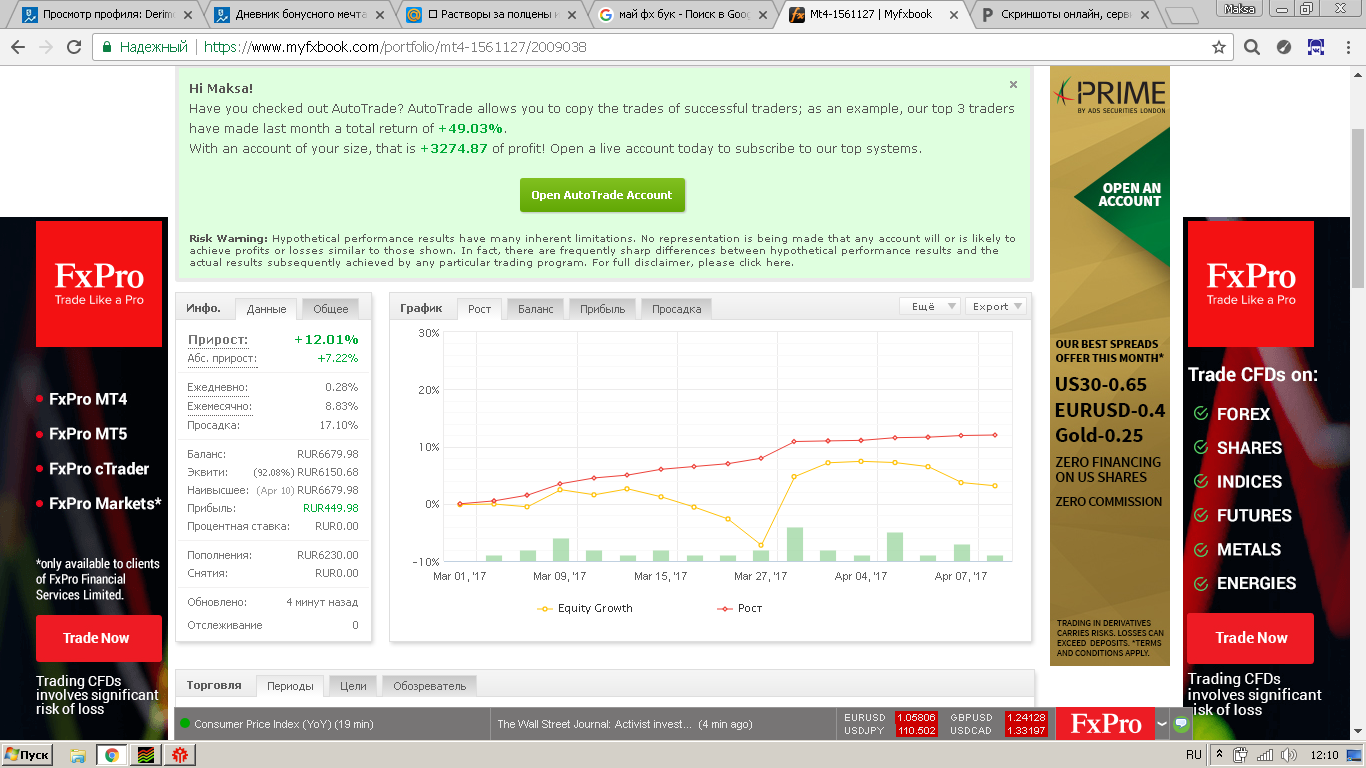Click the network signal tray icon
The width and height of the screenshot is (1366, 768).
(x=1265, y=755)
